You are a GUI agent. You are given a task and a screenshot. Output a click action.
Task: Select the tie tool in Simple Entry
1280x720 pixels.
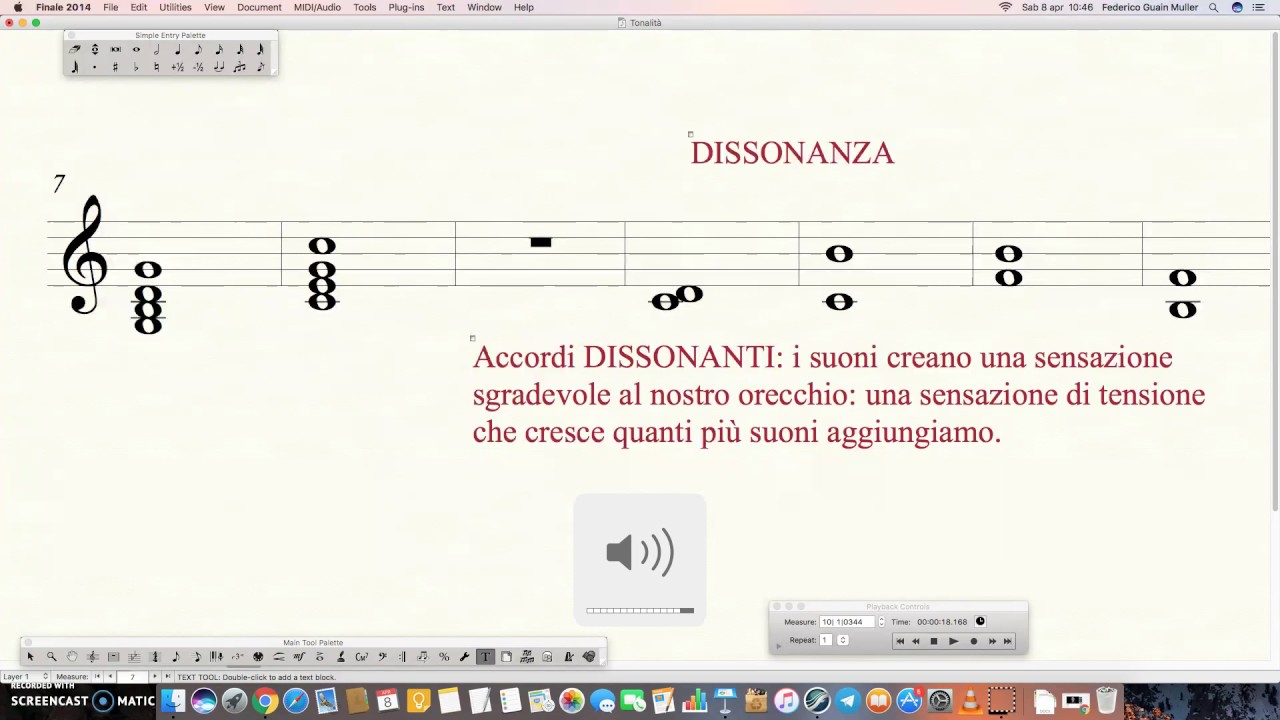[219, 67]
